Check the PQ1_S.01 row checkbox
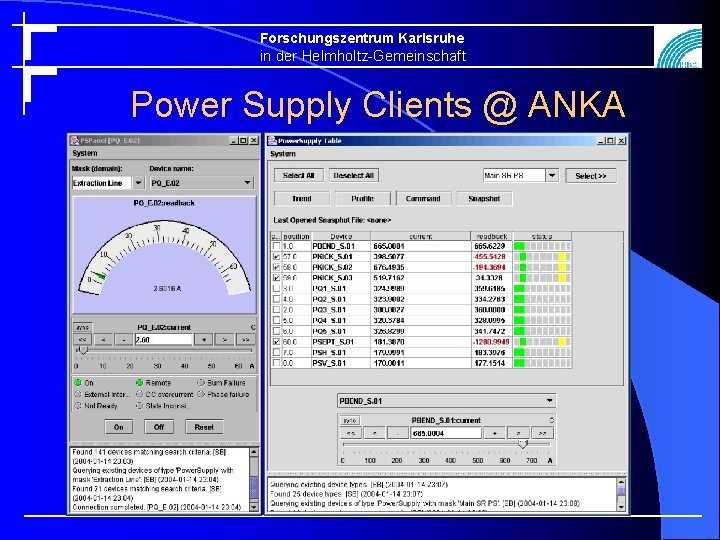Screen dimensions: 720x540 (x=276, y=288)
